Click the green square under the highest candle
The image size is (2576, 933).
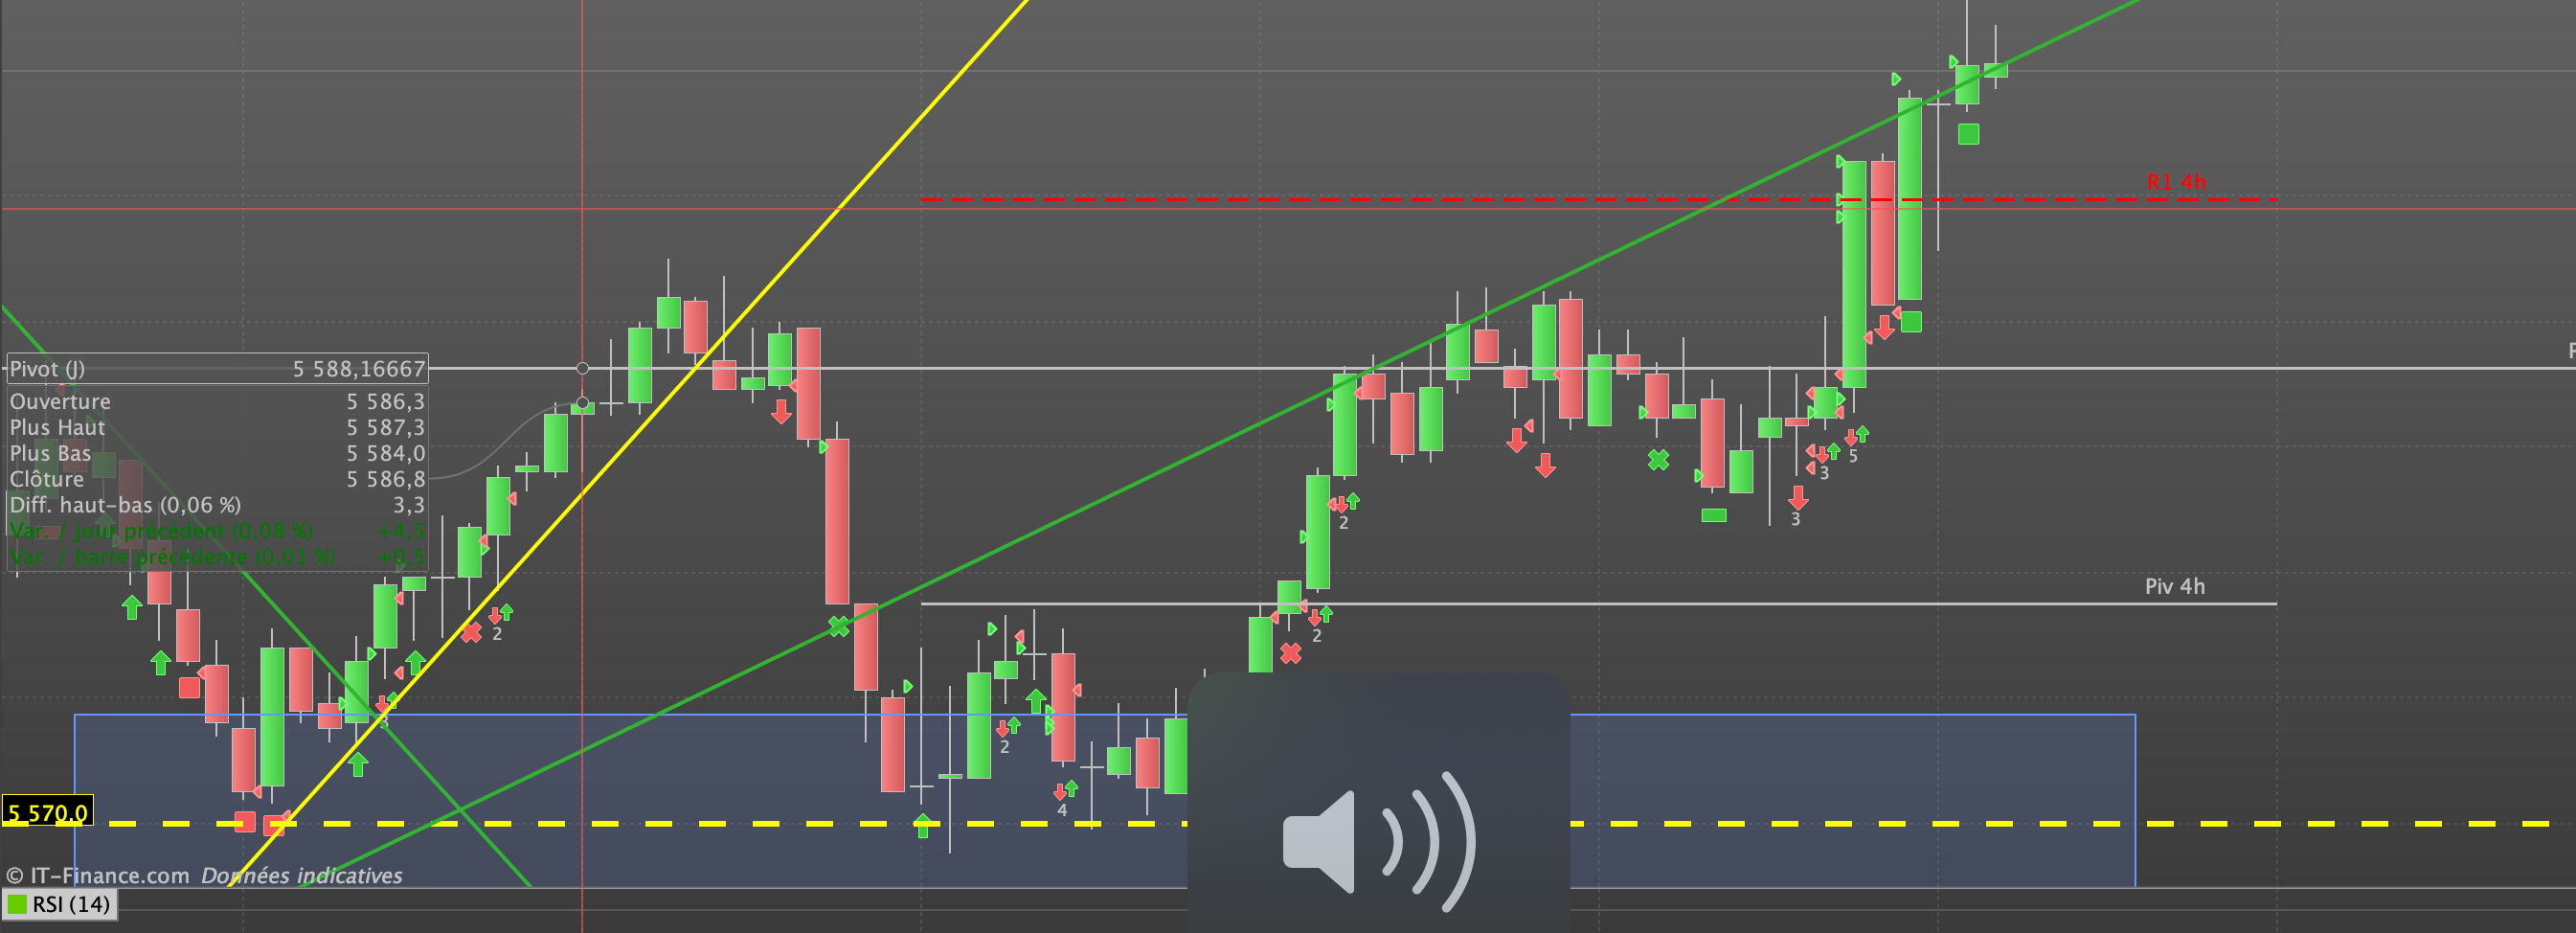click(x=1968, y=133)
